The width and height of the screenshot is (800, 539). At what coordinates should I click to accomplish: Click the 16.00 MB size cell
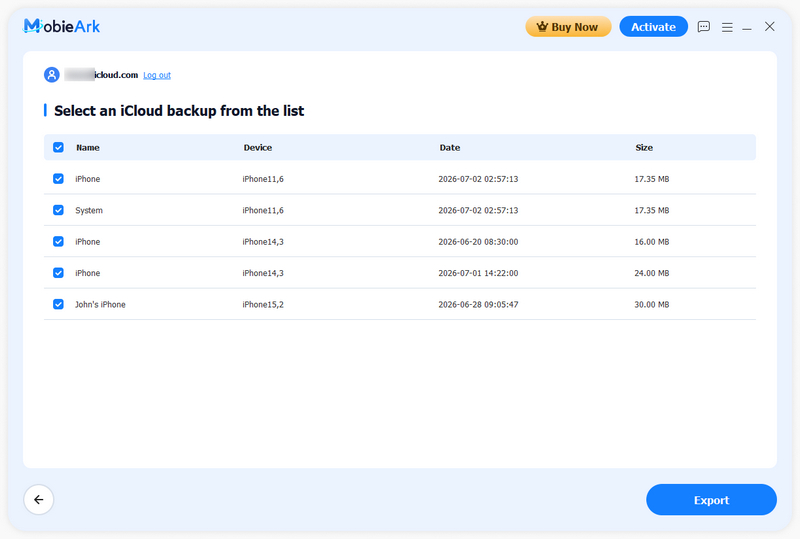[652, 242]
